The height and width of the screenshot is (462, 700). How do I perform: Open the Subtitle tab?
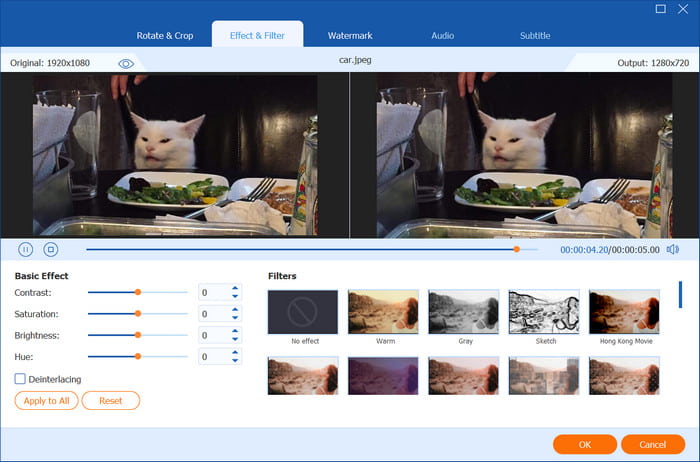tap(535, 36)
